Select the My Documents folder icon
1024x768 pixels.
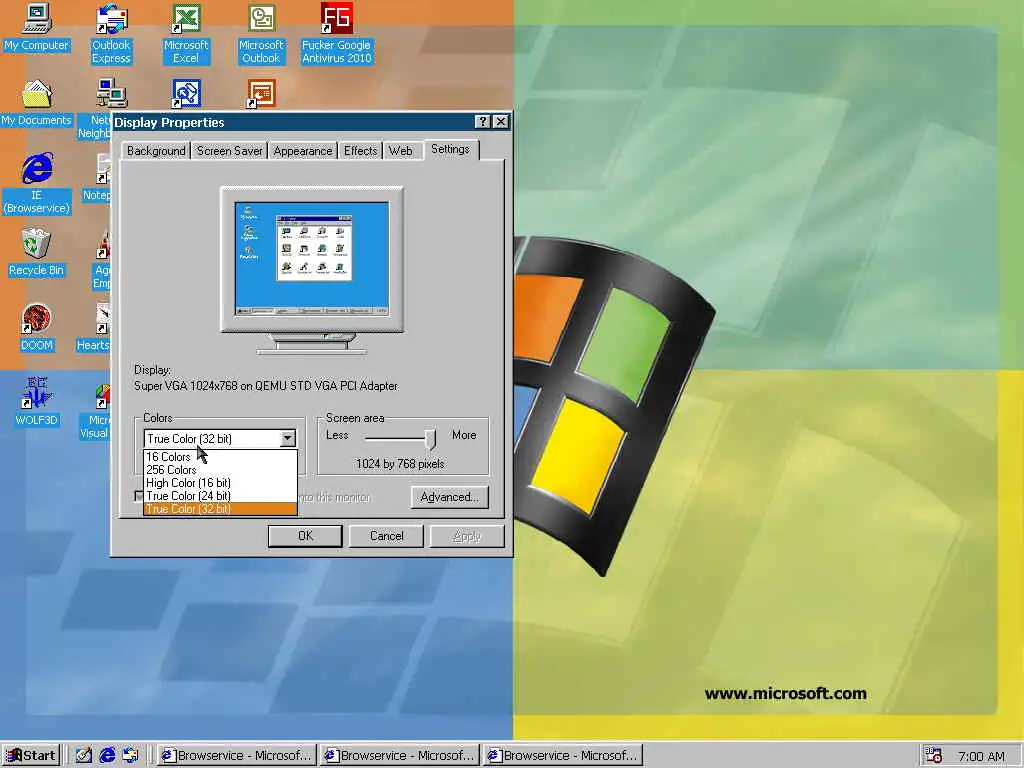coord(37,101)
